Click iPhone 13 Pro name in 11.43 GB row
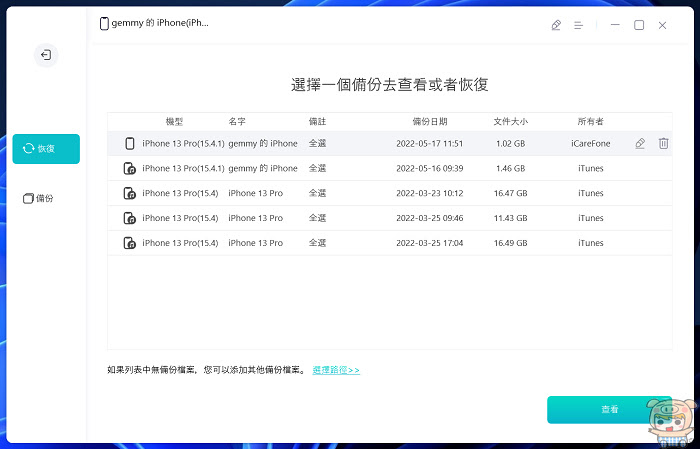This screenshot has width=700, height=449. click(x=256, y=219)
